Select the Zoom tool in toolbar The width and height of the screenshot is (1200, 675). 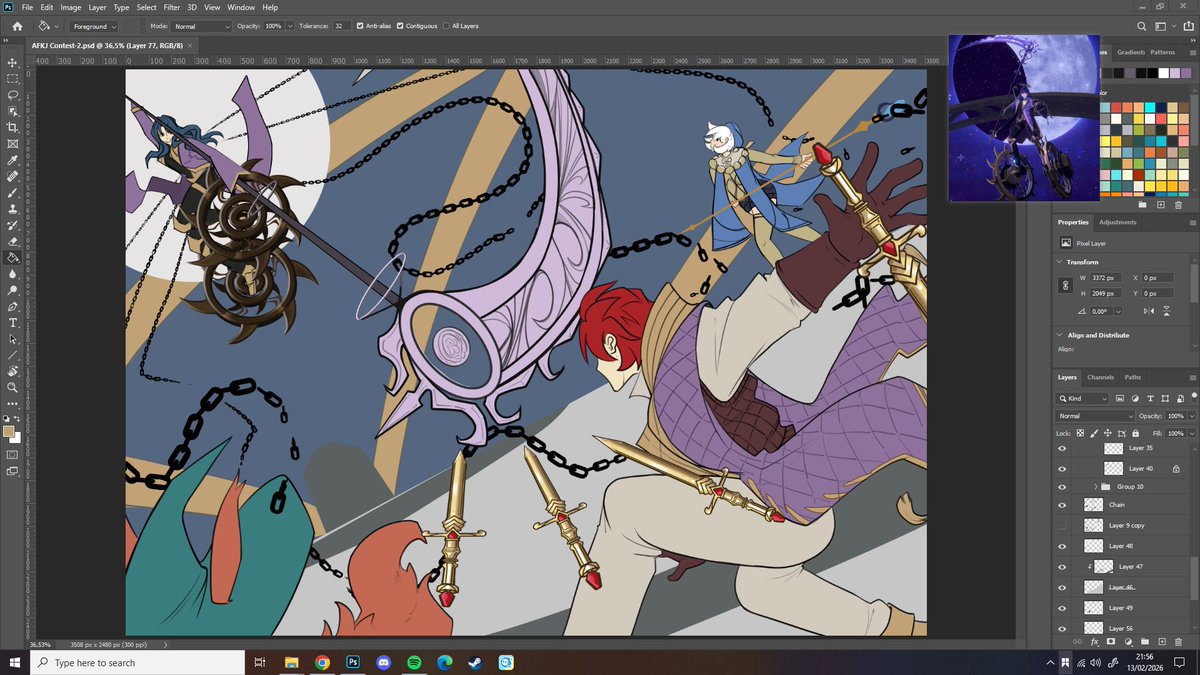tap(13, 387)
